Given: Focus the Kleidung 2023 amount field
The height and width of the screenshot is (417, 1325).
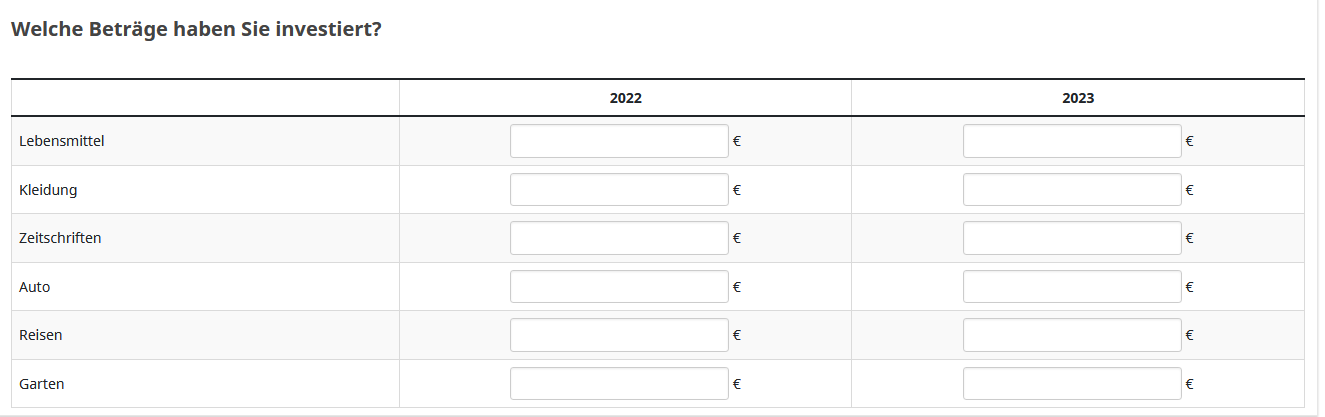Looking at the screenshot, I should [1072, 190].
